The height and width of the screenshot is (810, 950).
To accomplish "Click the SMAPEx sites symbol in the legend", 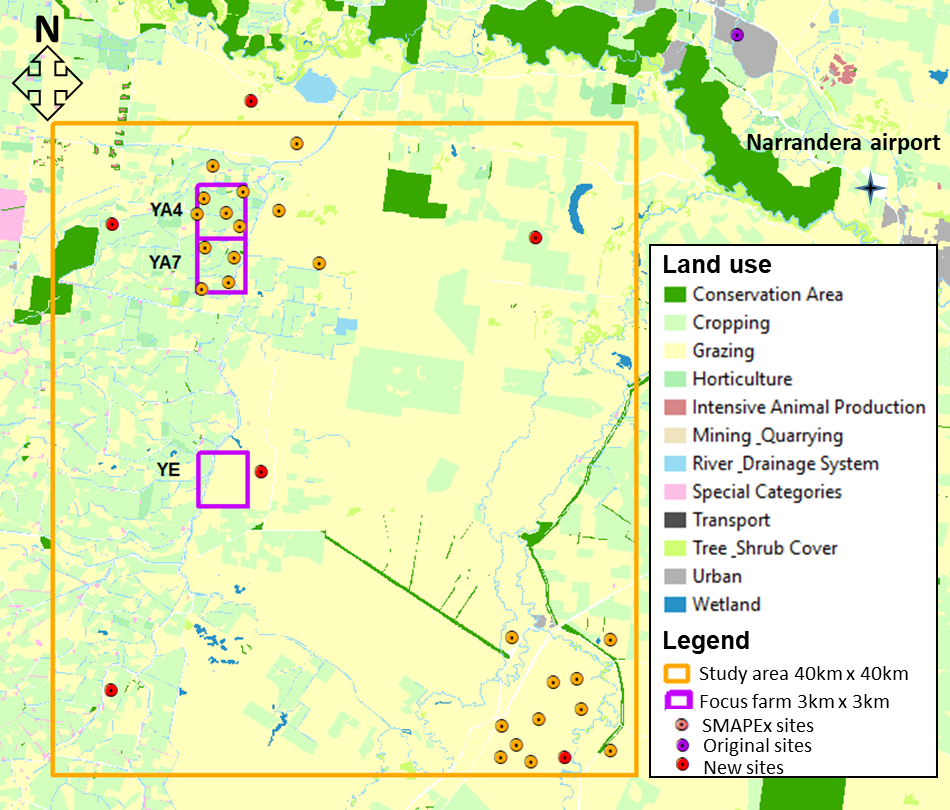I will click(682, 725).
